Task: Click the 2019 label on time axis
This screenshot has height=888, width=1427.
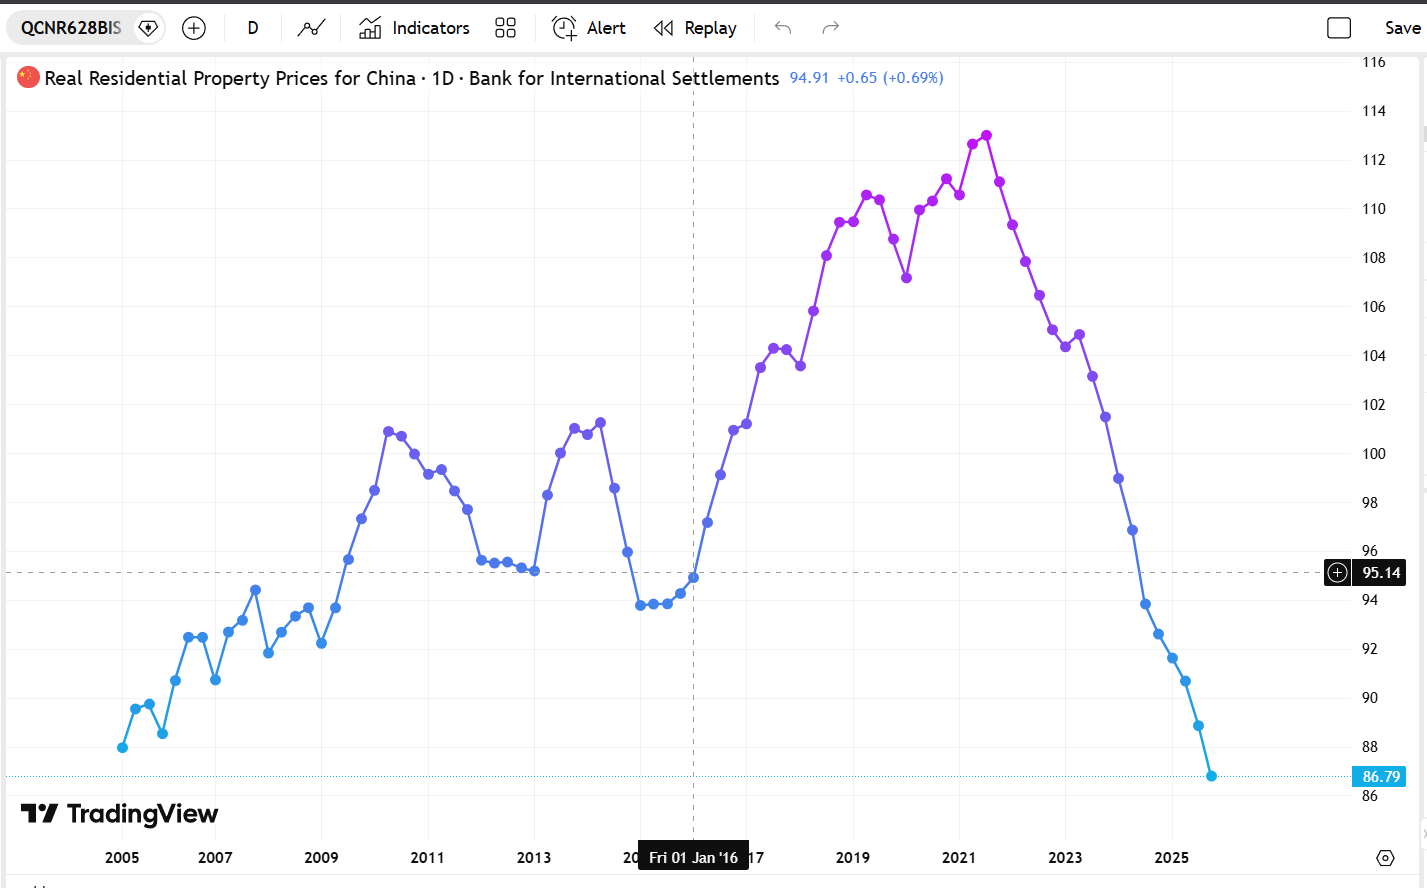Action: (x=853, y=858)
